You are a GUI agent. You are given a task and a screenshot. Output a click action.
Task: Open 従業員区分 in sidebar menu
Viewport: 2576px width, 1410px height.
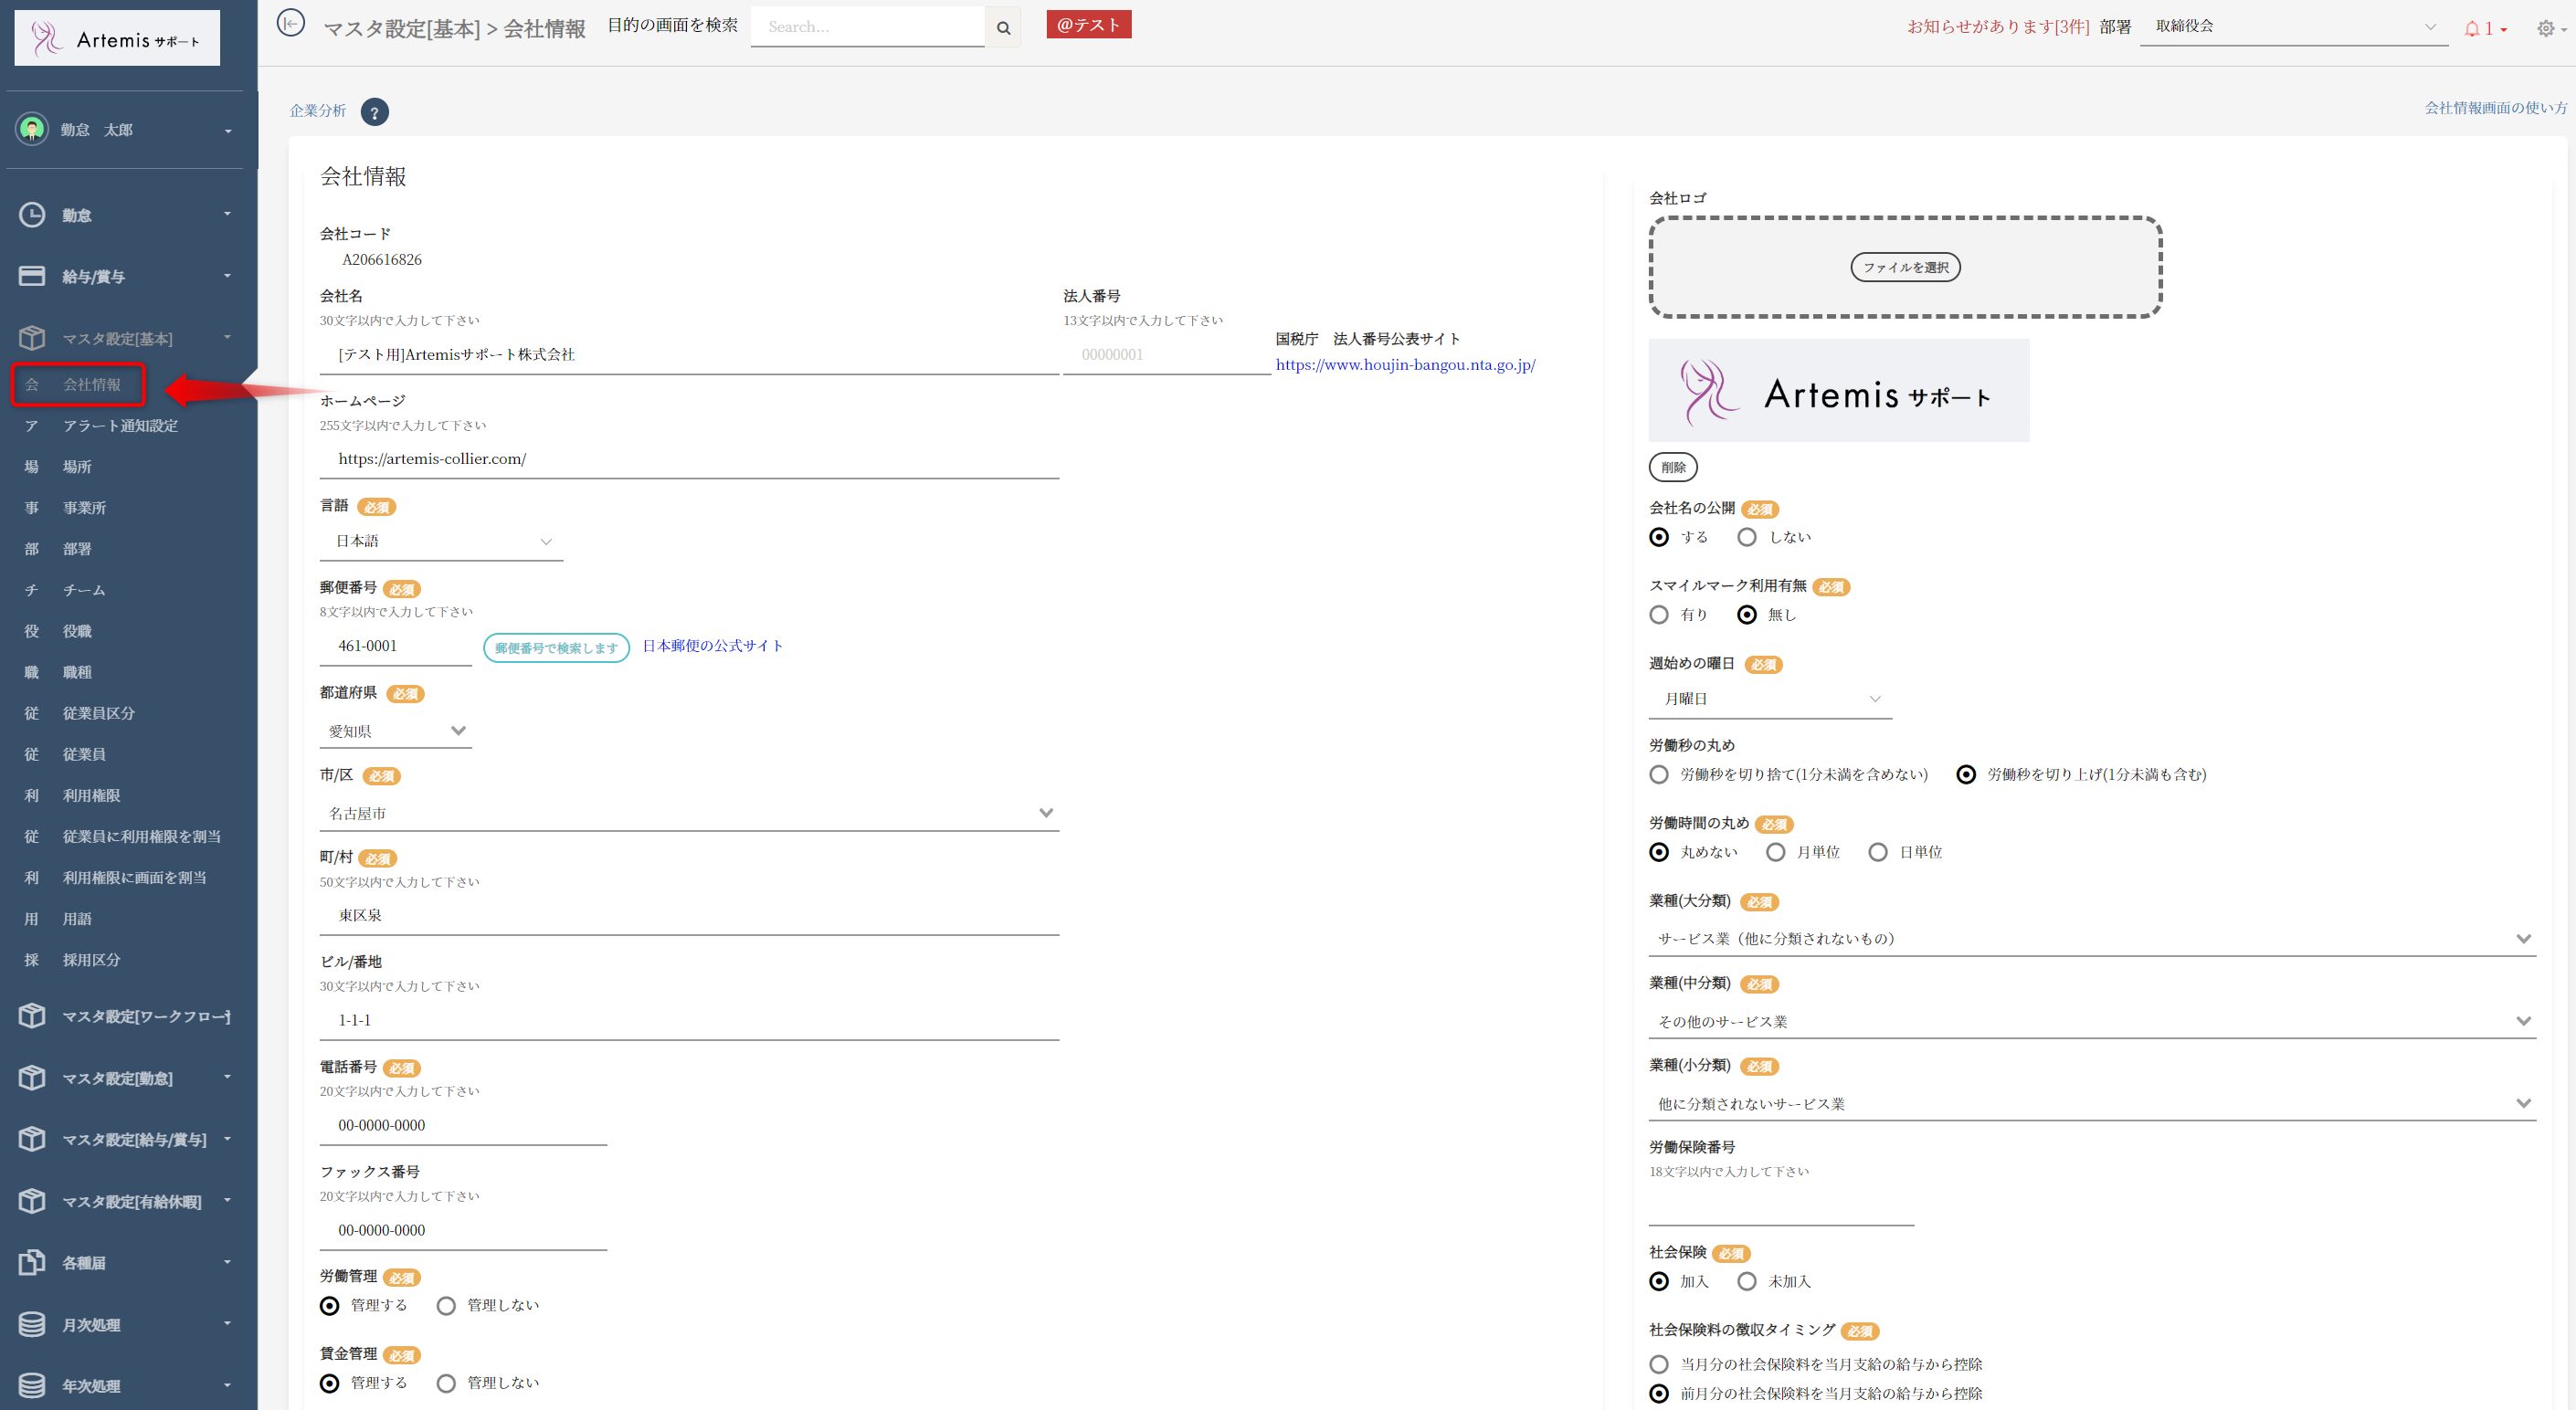coord(98,713)
